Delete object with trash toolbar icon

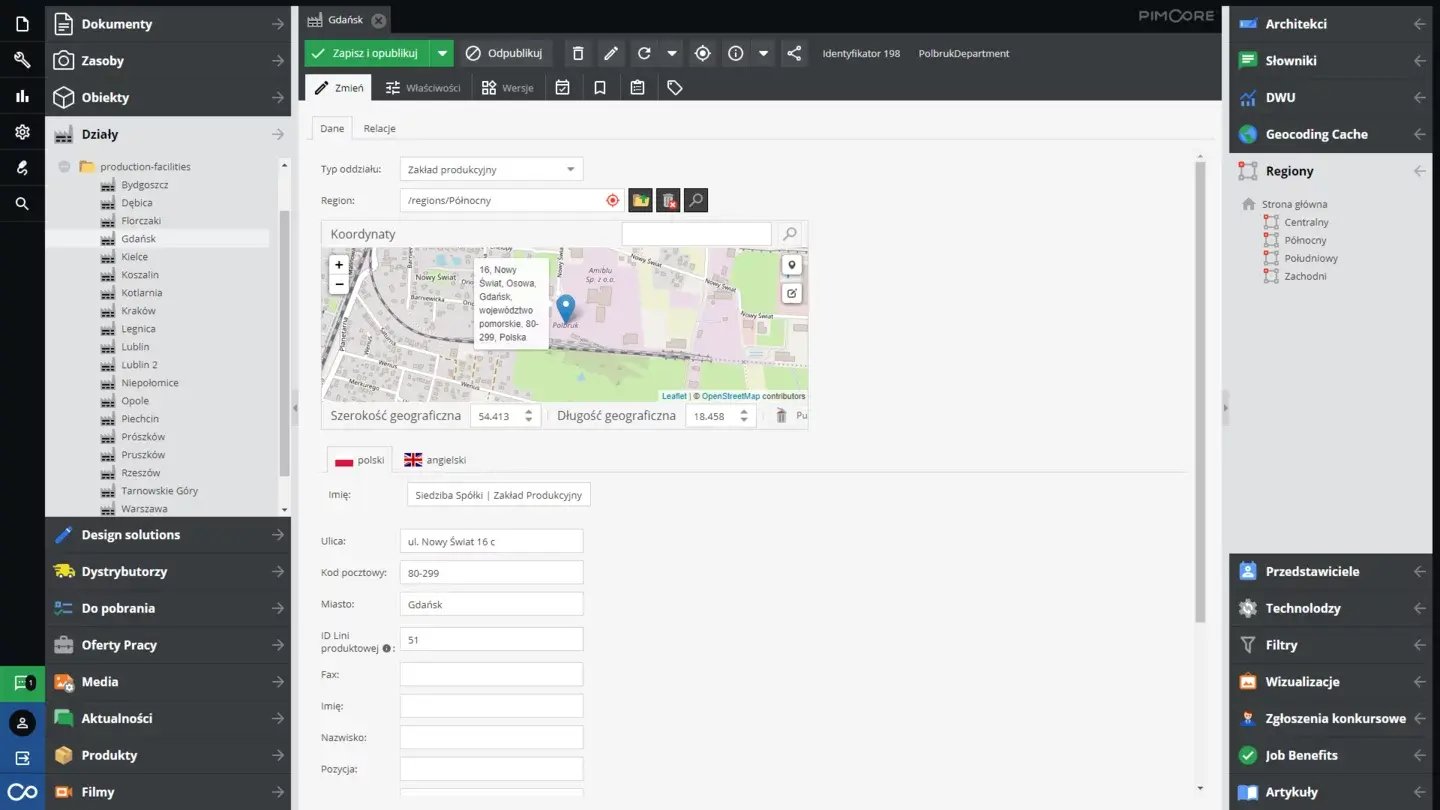578,53
